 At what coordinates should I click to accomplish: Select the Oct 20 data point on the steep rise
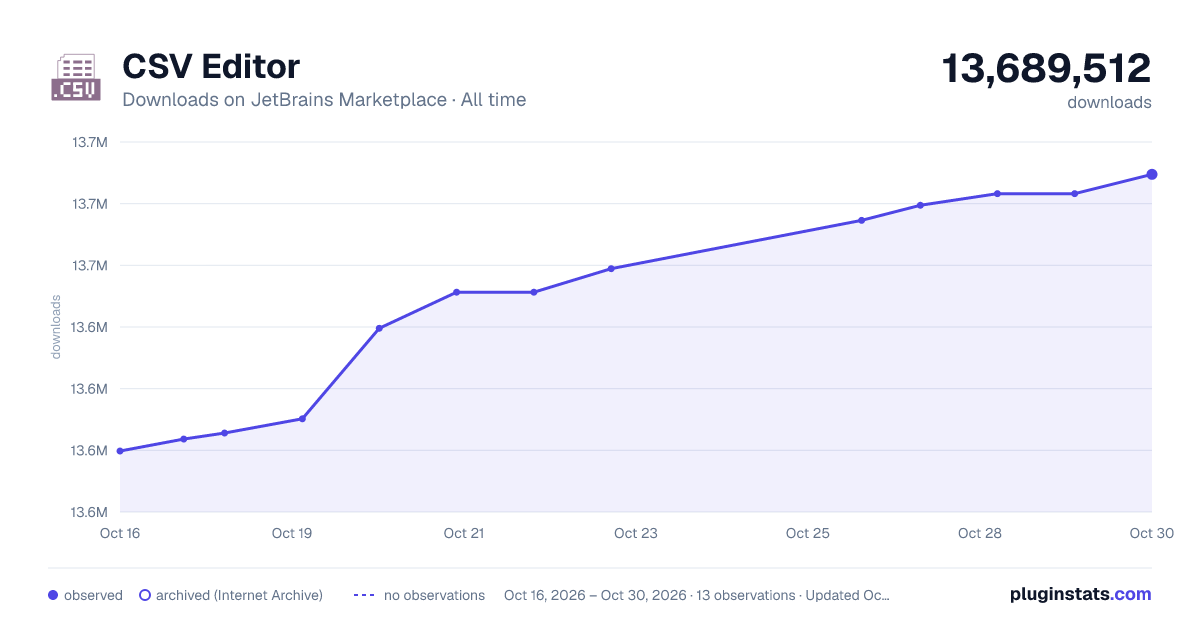(x=379, y=328)
